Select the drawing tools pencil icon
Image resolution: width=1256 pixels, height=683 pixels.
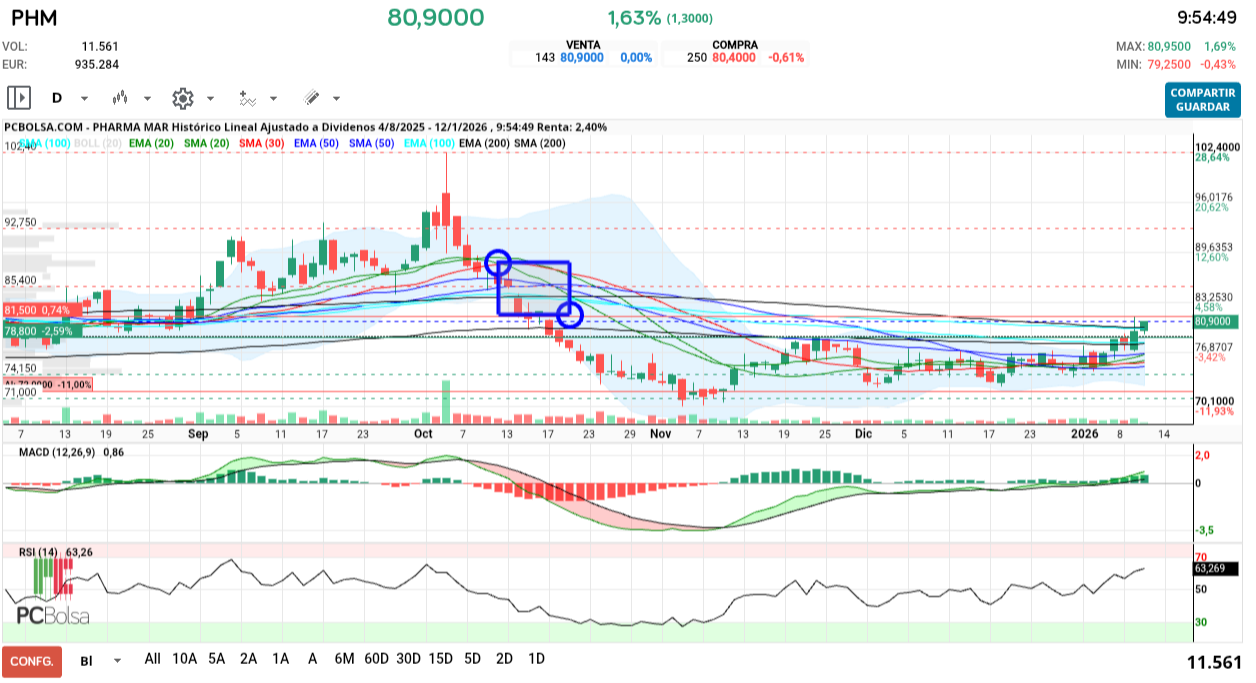tap(311, 98)
